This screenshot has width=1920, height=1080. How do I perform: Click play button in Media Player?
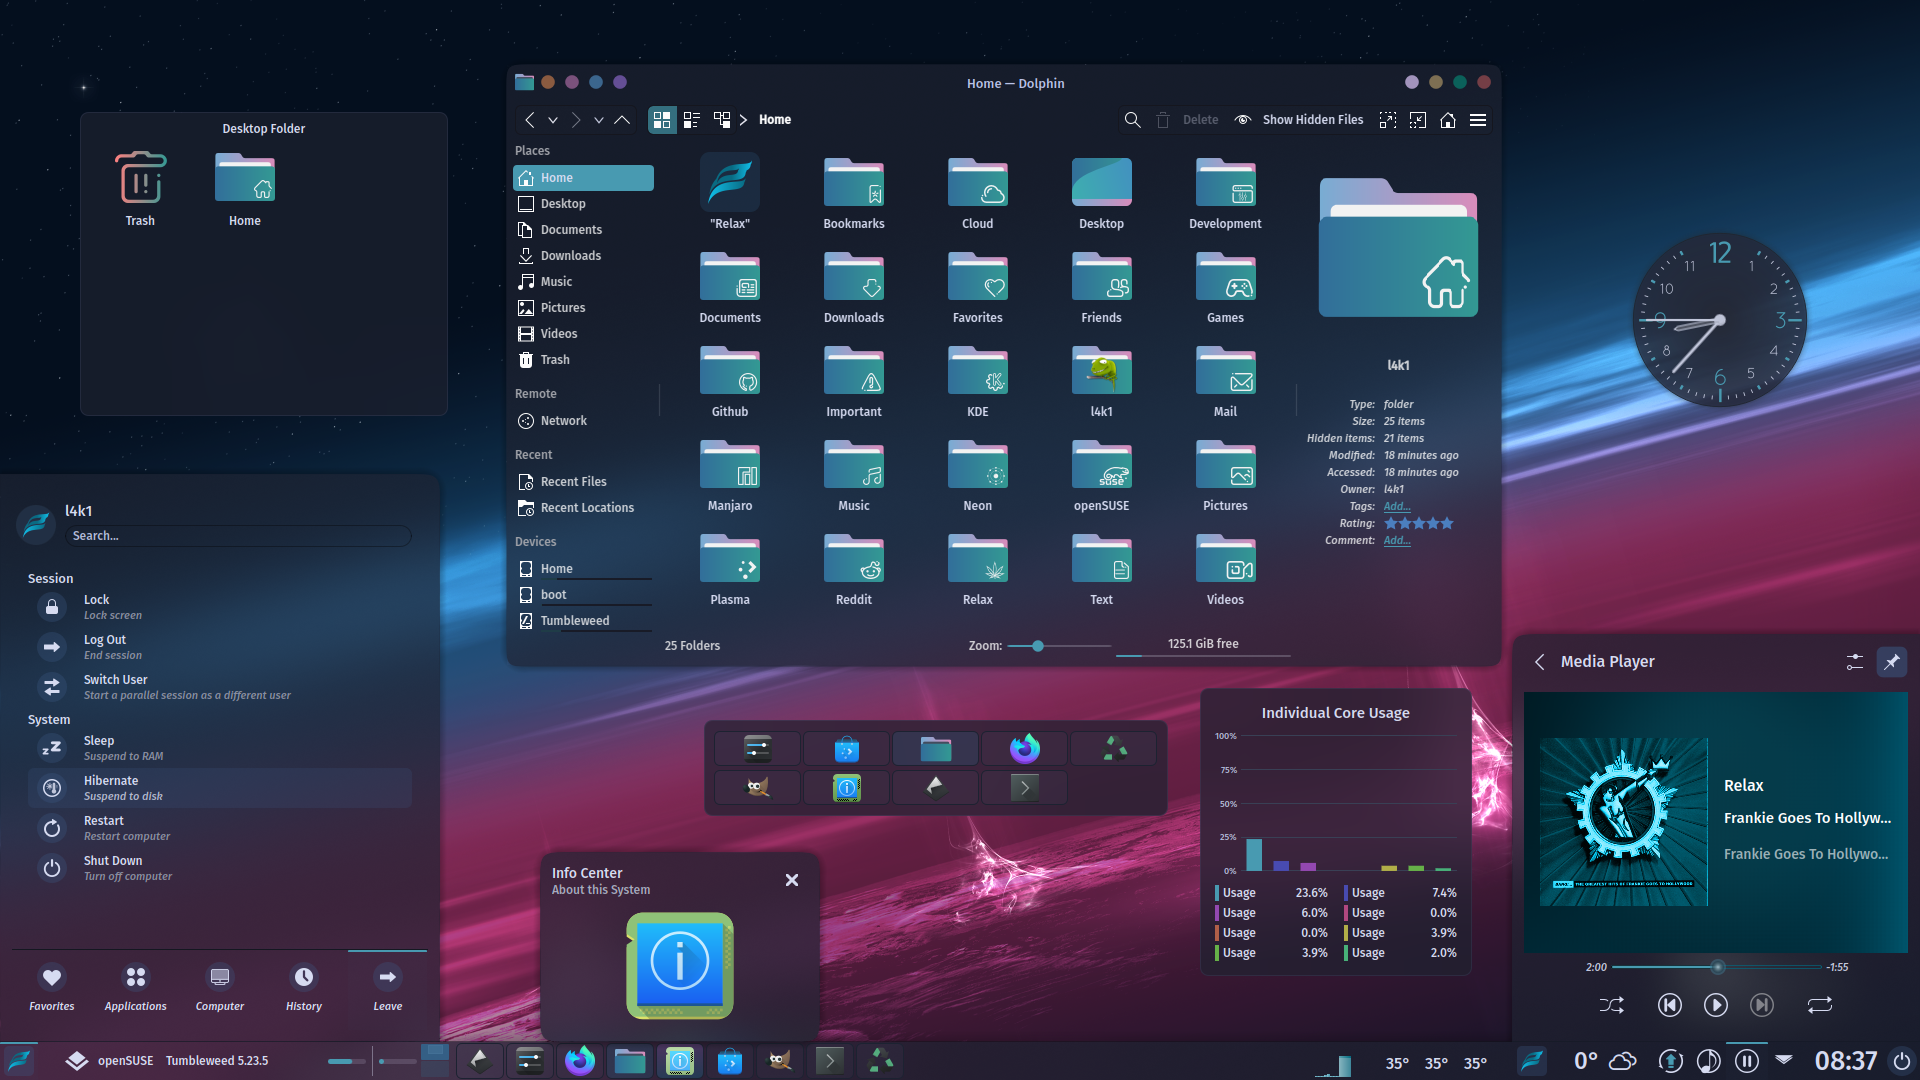click(x=1716, y=1005)
